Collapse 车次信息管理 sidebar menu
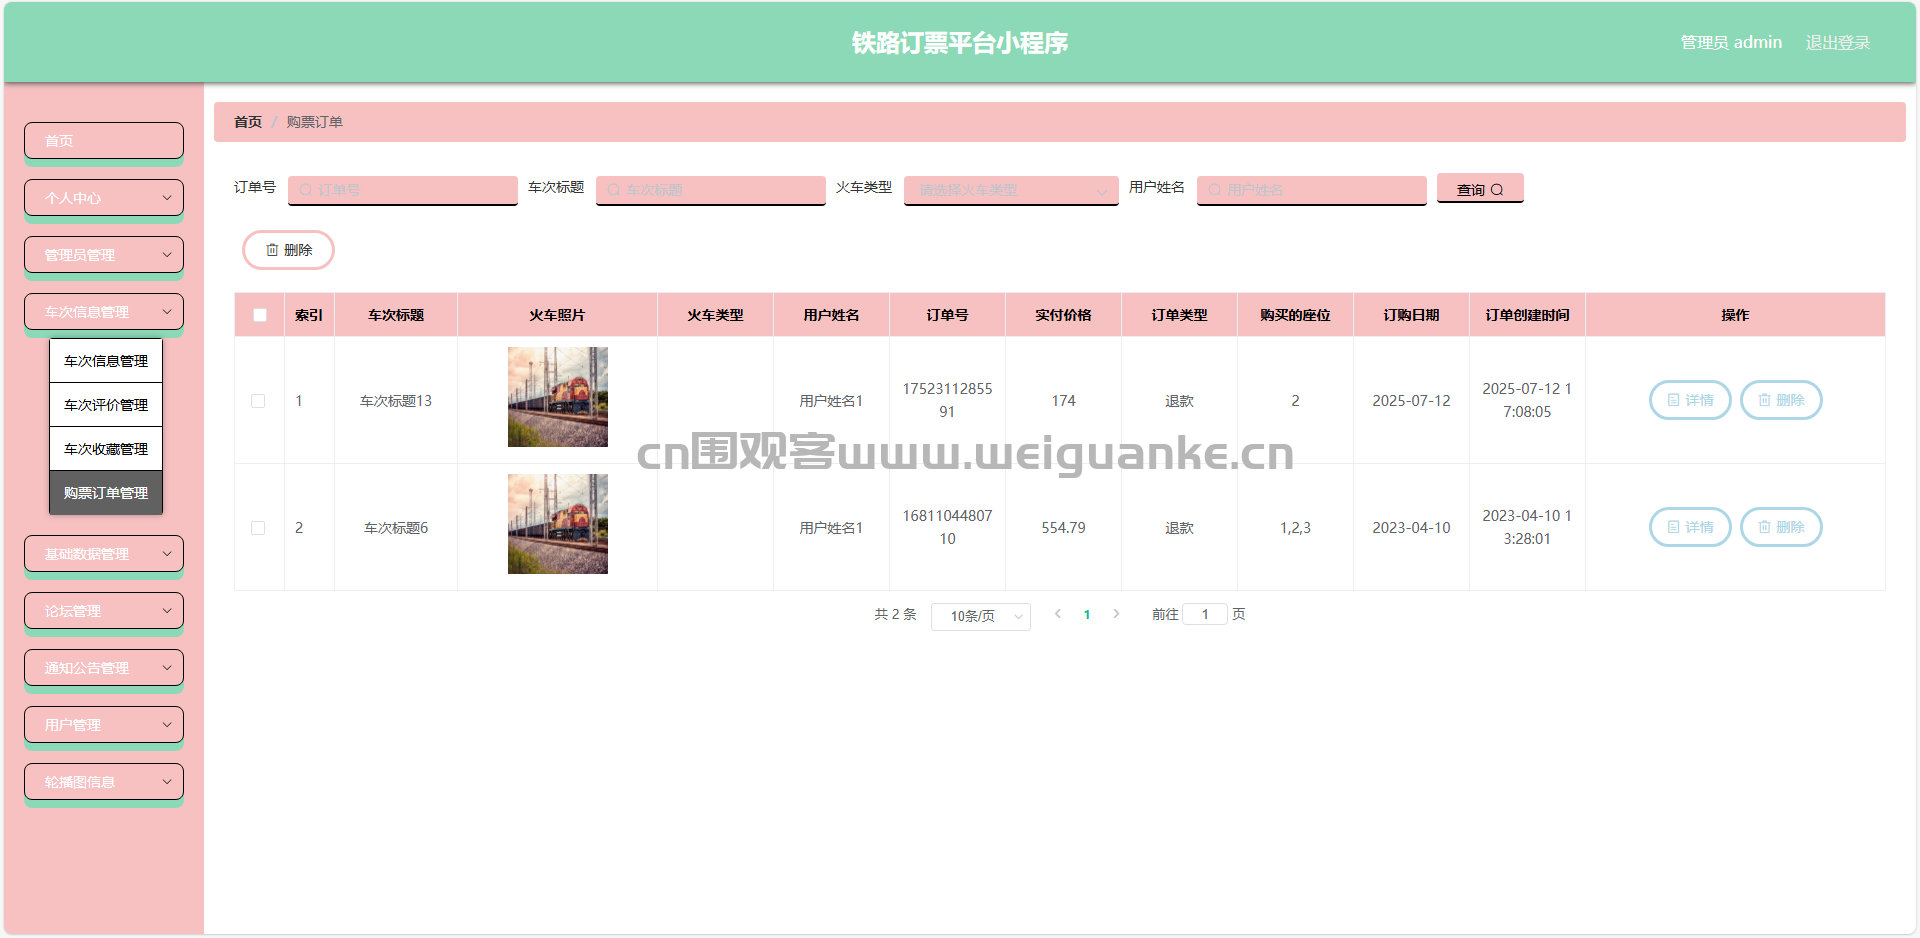 pyautogui.click(x=104, y=312)
